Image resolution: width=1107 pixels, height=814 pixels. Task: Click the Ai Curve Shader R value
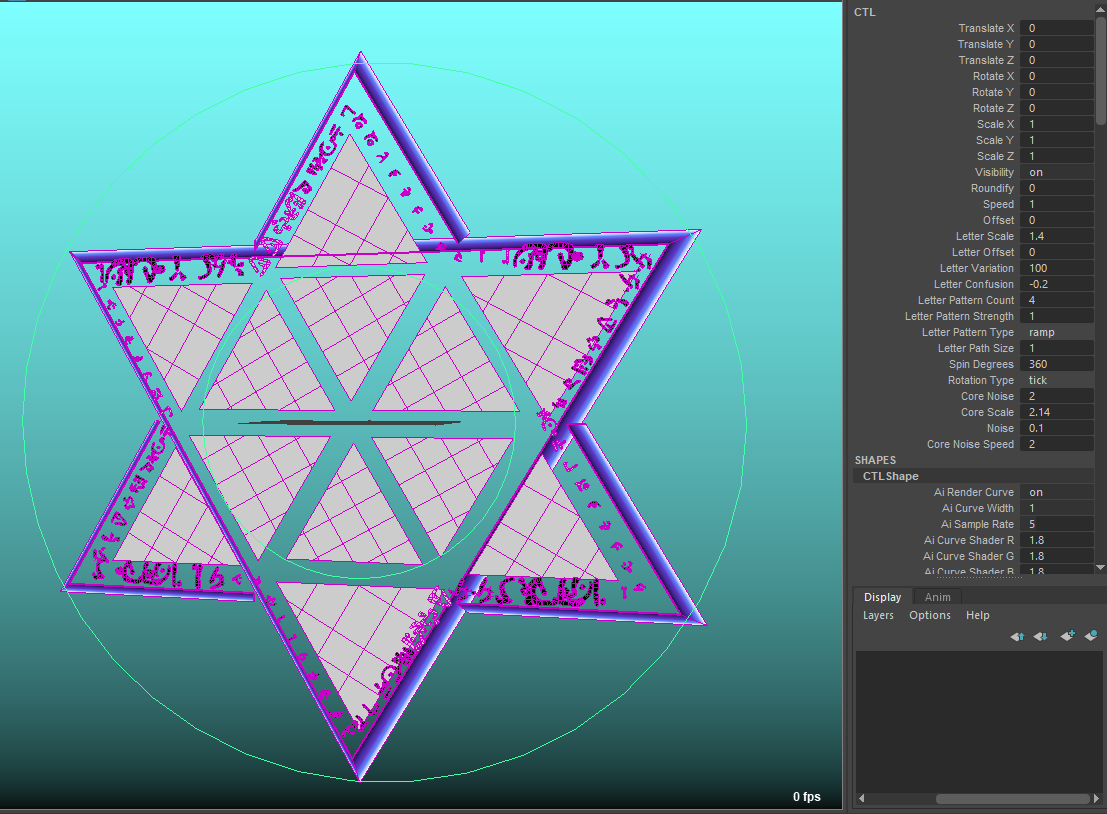pos(1057,540)
